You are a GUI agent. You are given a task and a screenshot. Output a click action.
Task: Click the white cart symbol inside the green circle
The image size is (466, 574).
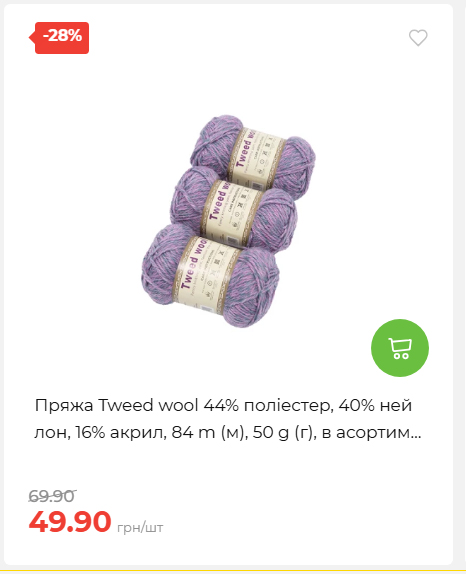[400, 348]
